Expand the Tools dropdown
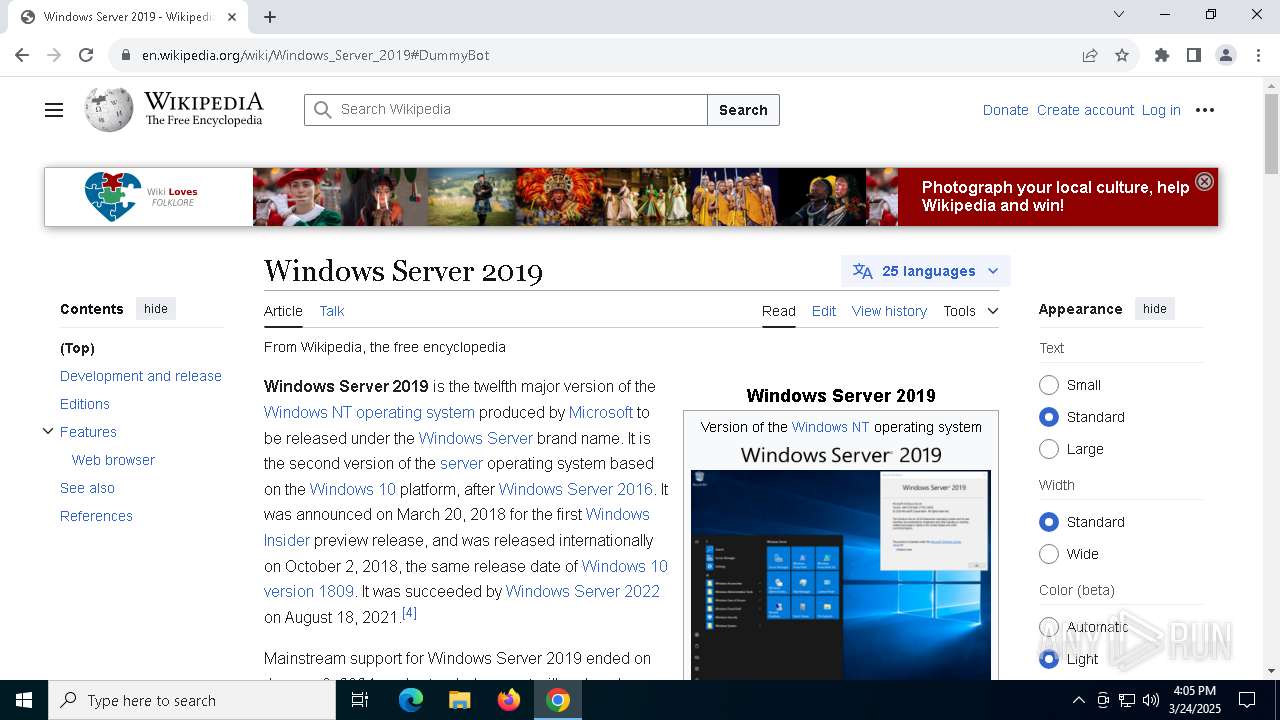1280x720 pixels. (x=971, y=311)
